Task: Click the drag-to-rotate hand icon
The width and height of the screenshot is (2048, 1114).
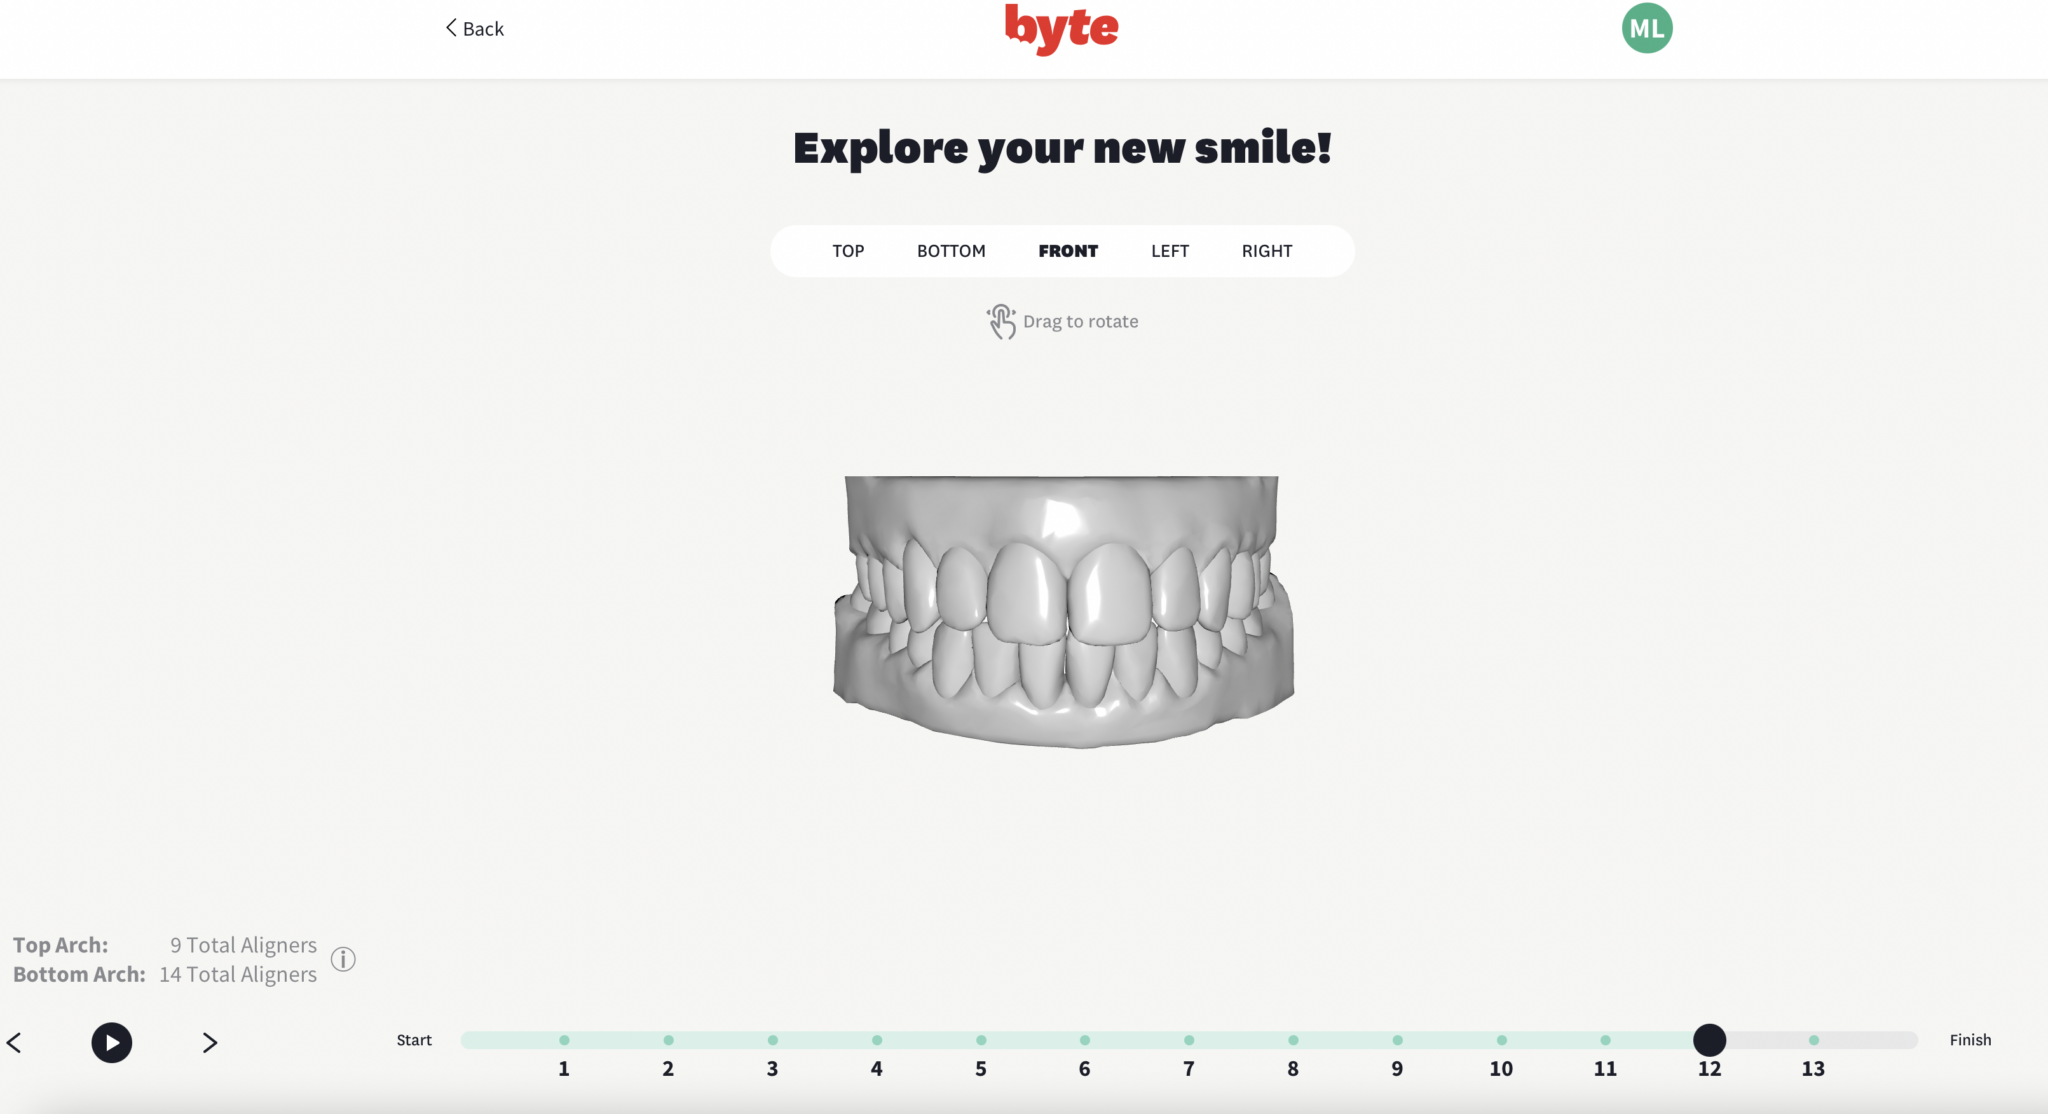Action: (1000, 321)
